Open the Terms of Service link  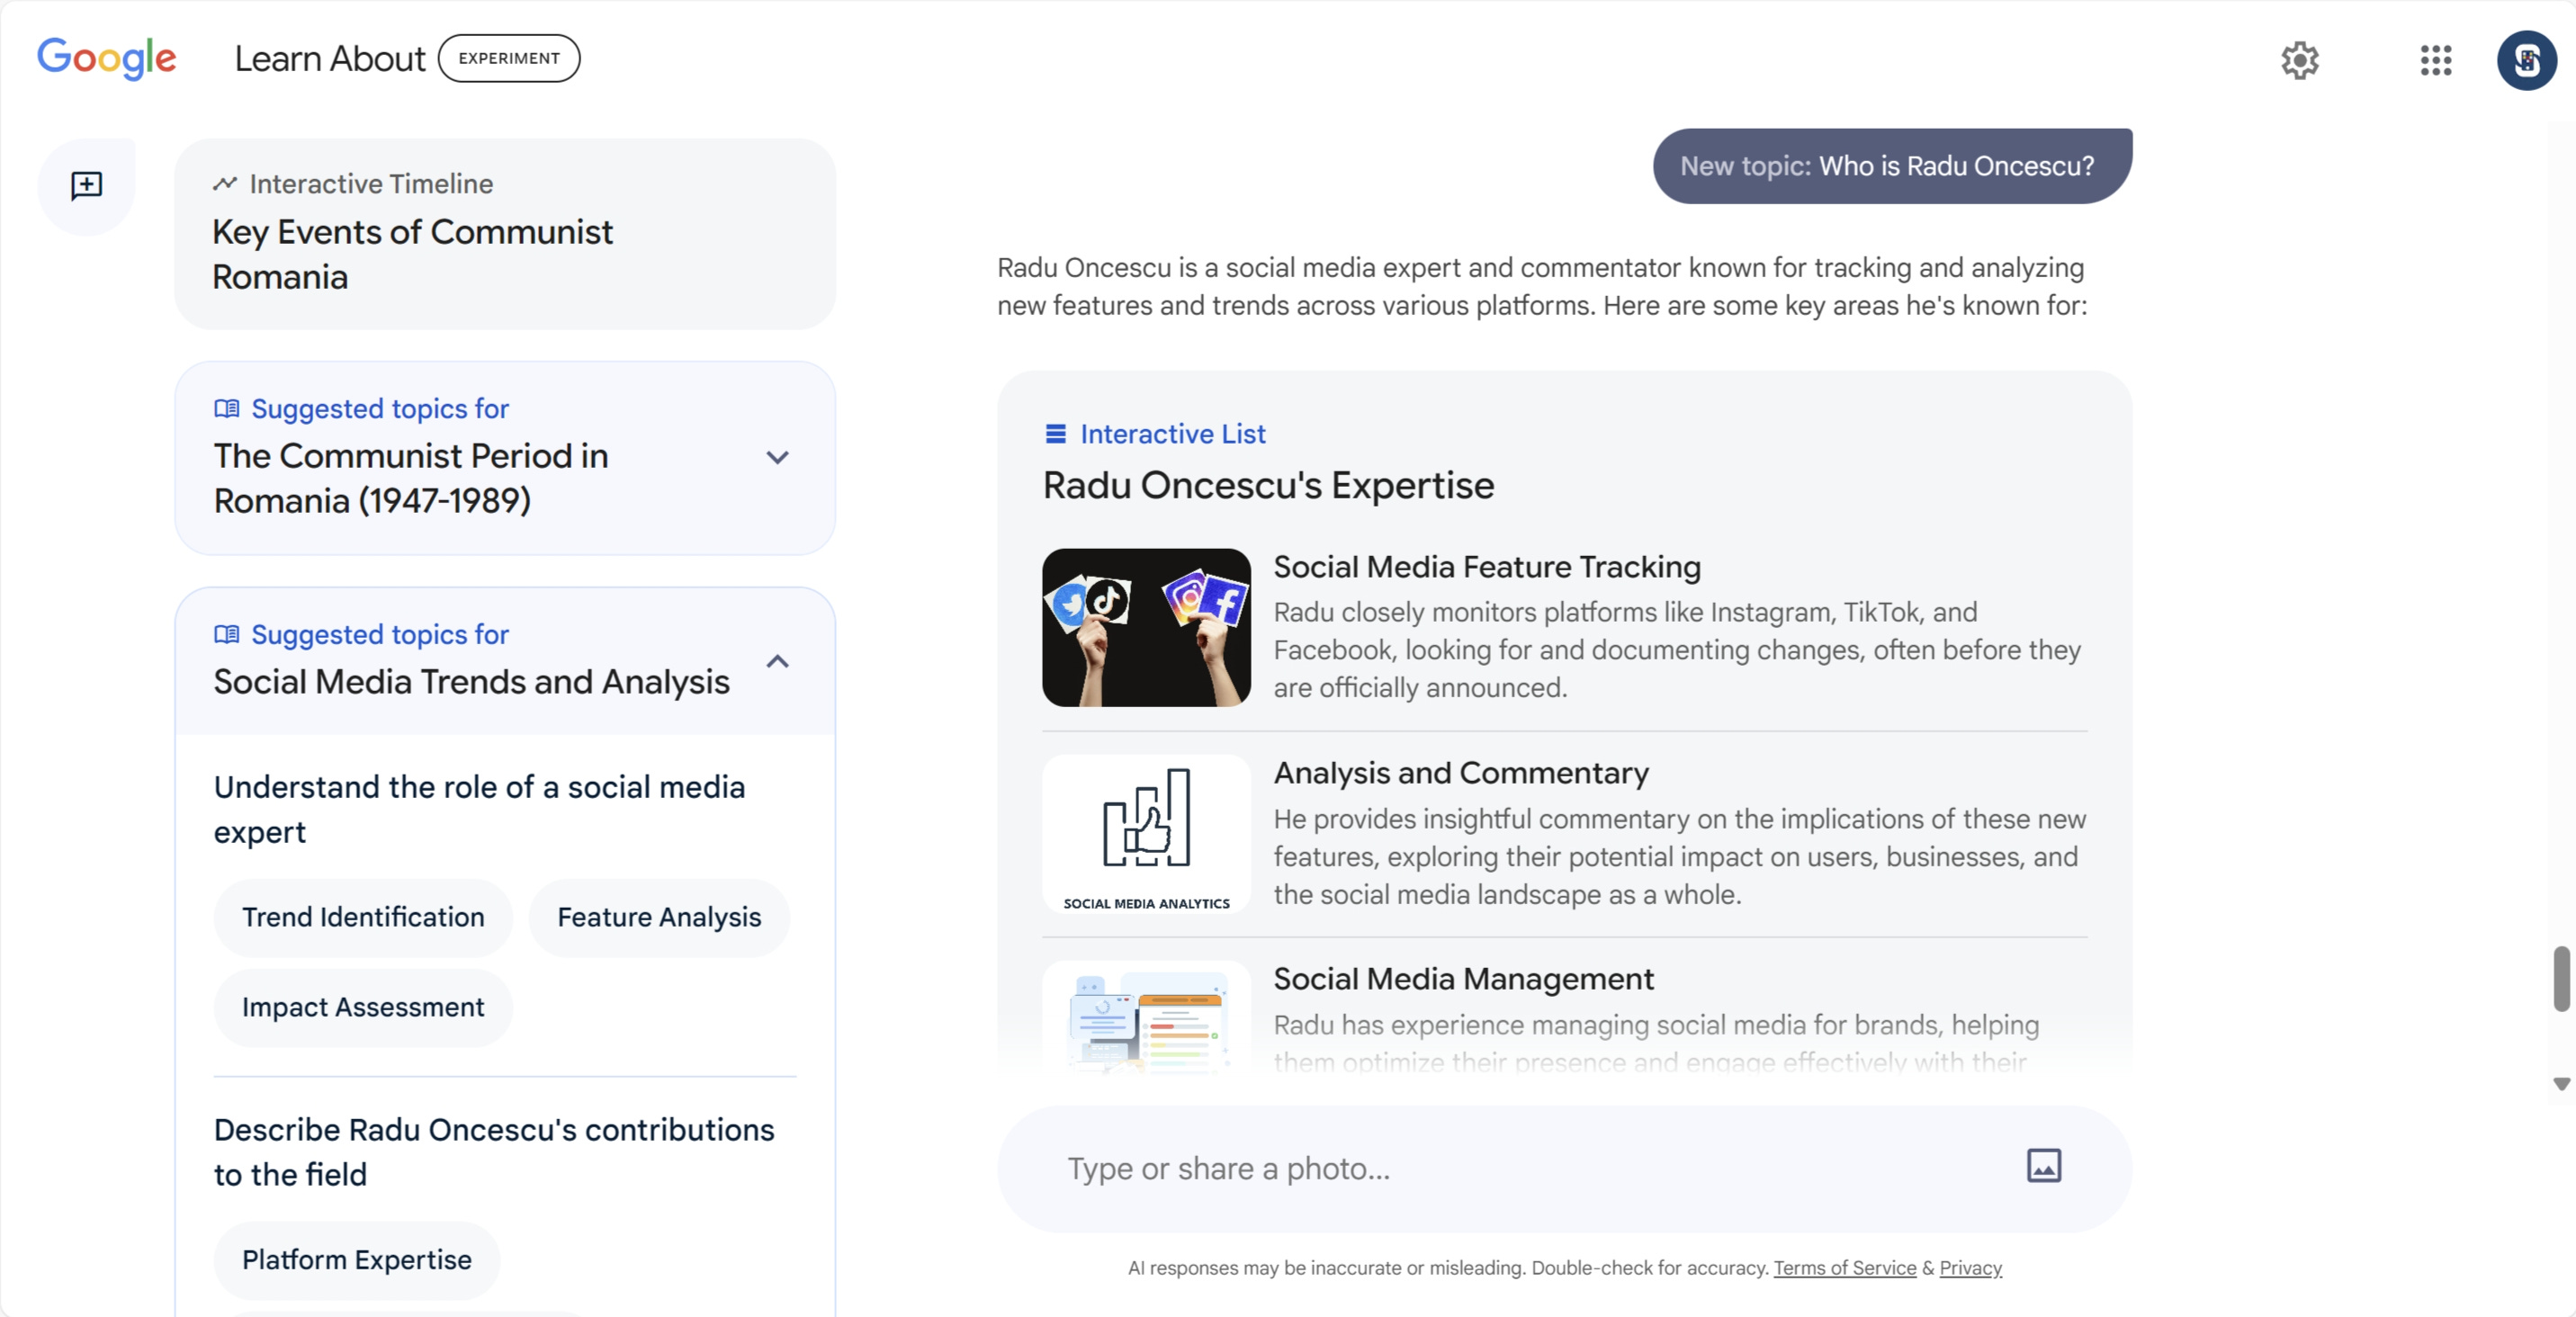pos(1844,1268)
